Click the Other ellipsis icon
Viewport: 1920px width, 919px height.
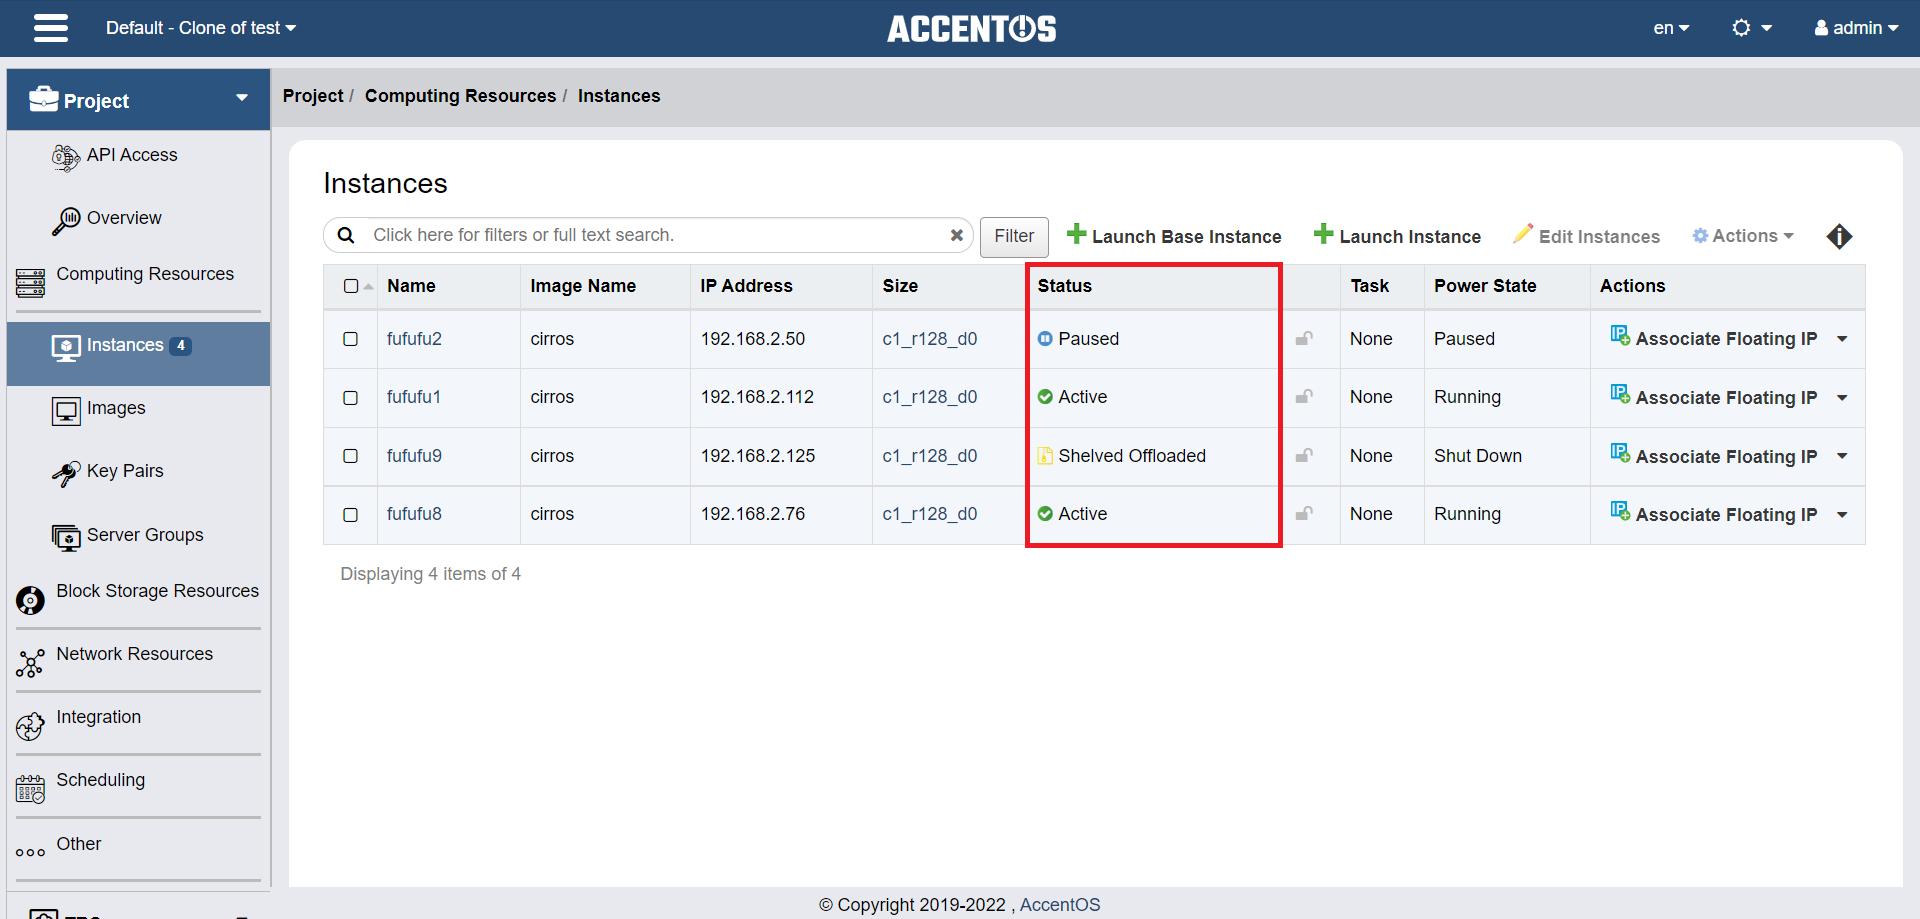[x=31, y=852]
